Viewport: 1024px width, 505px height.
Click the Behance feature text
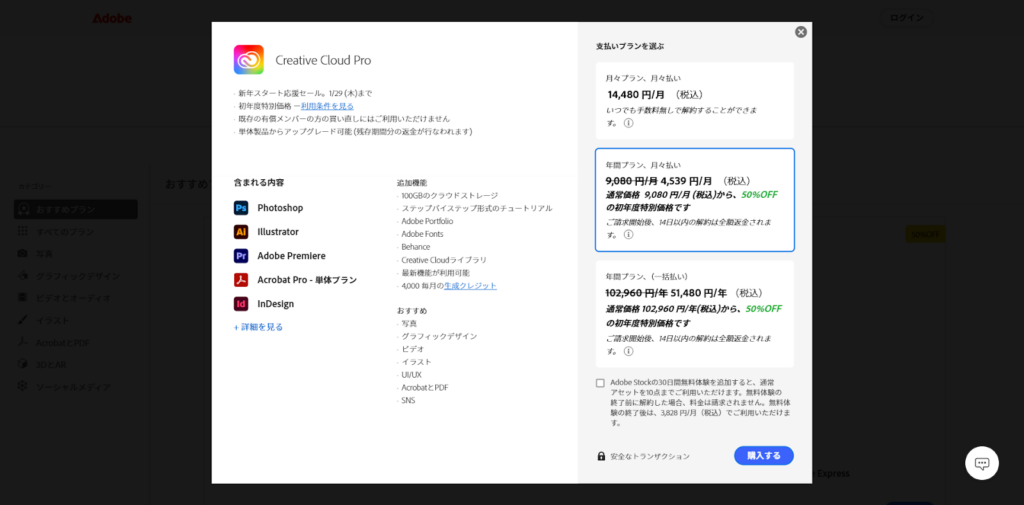[415, 247]
